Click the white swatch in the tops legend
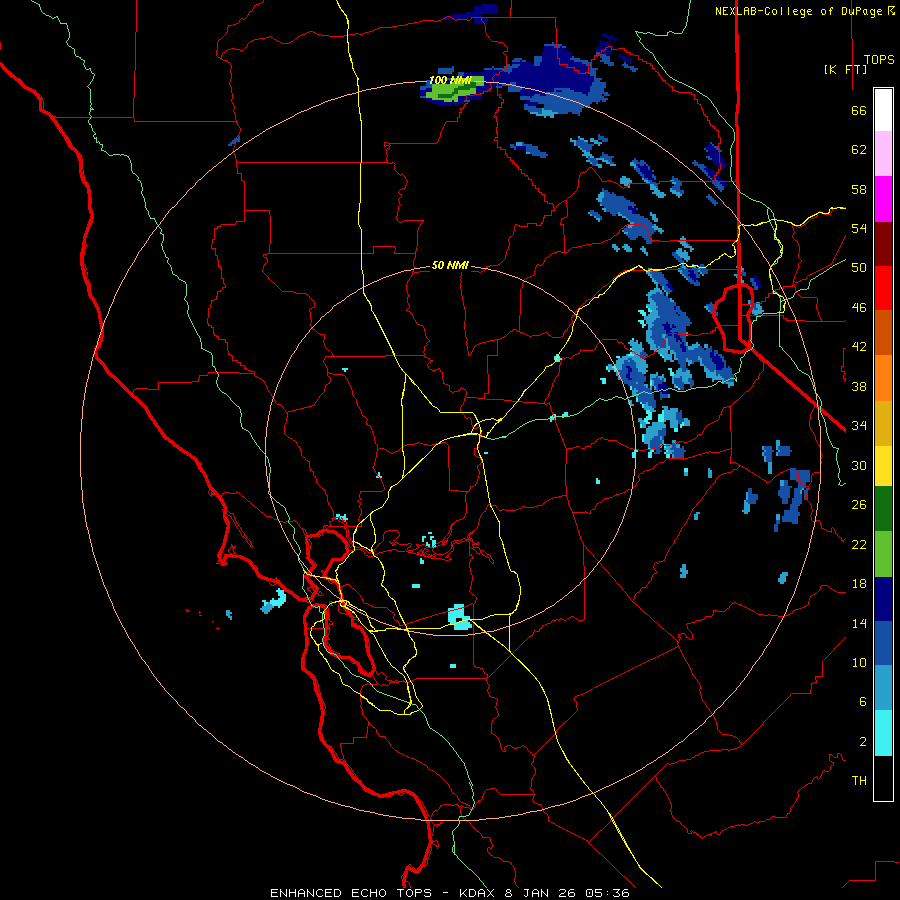Image resolution: width=900 pixels, height=900 pixels. pos(883,110)
